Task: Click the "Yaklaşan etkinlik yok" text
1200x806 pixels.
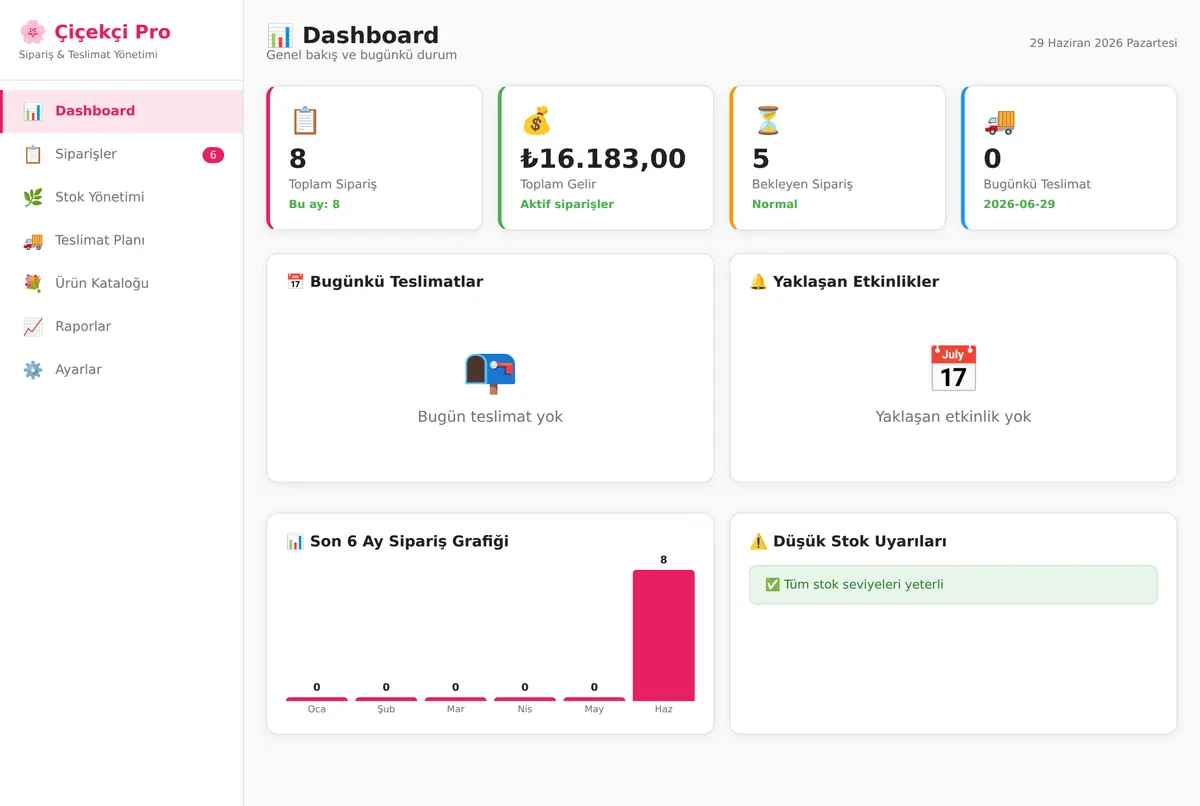Action: pos(953,417)
